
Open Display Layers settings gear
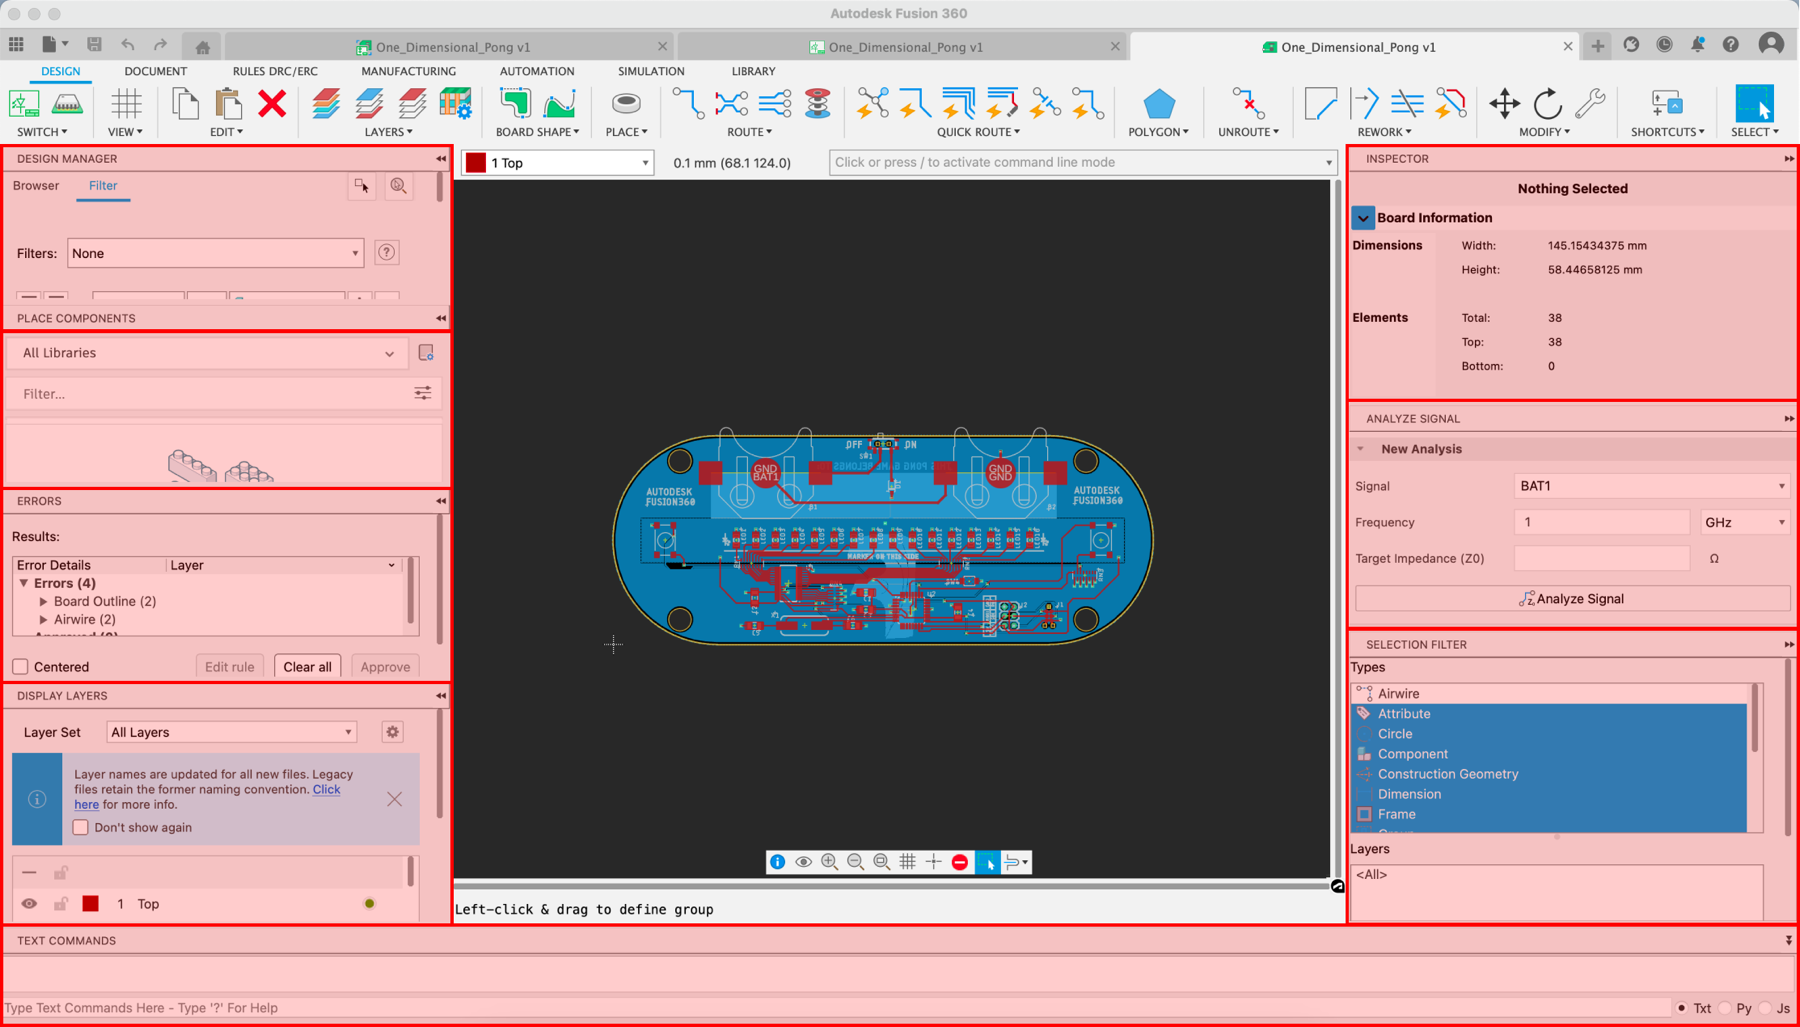point(393,732)
